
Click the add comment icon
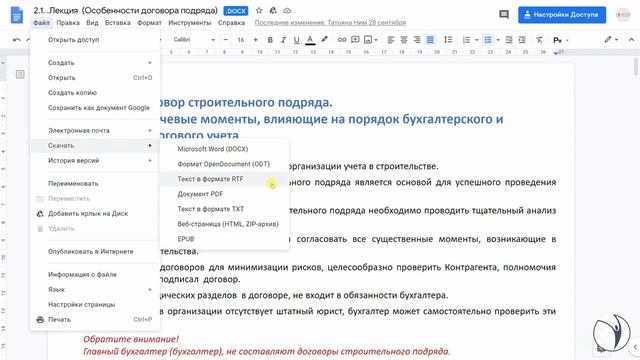pos(355,40)
